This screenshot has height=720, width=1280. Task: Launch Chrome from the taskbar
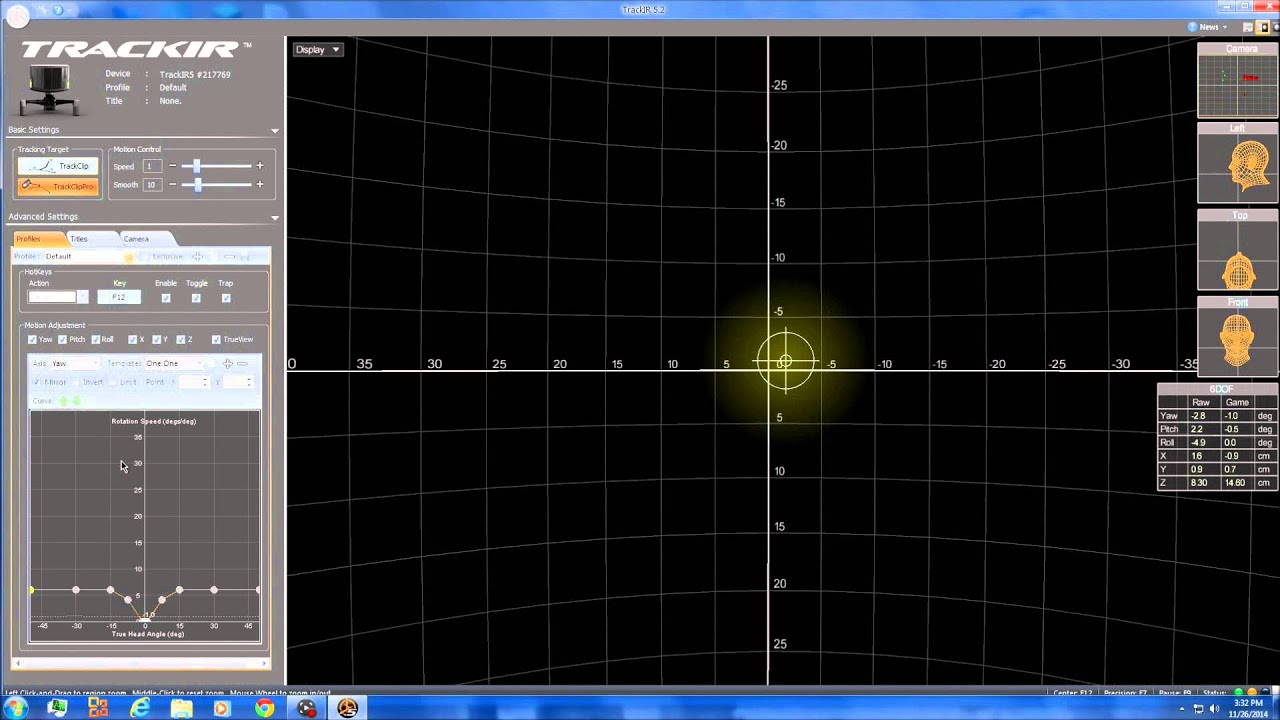pos(264,708)
